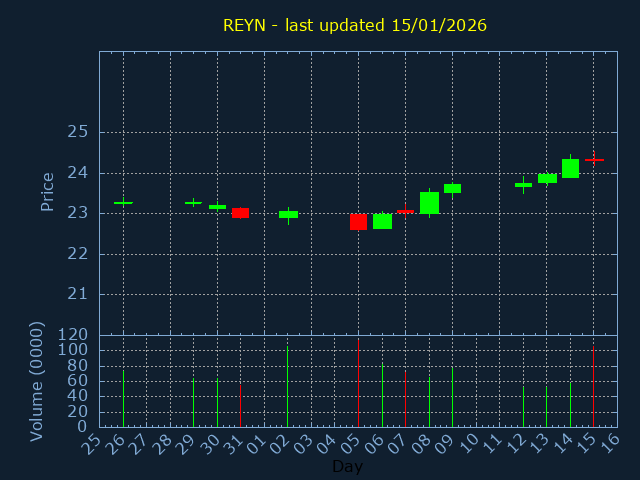Viewport: 640px width, 480px height.
Task: Click the red candlestick on day 05
Action: pos(358,221)
